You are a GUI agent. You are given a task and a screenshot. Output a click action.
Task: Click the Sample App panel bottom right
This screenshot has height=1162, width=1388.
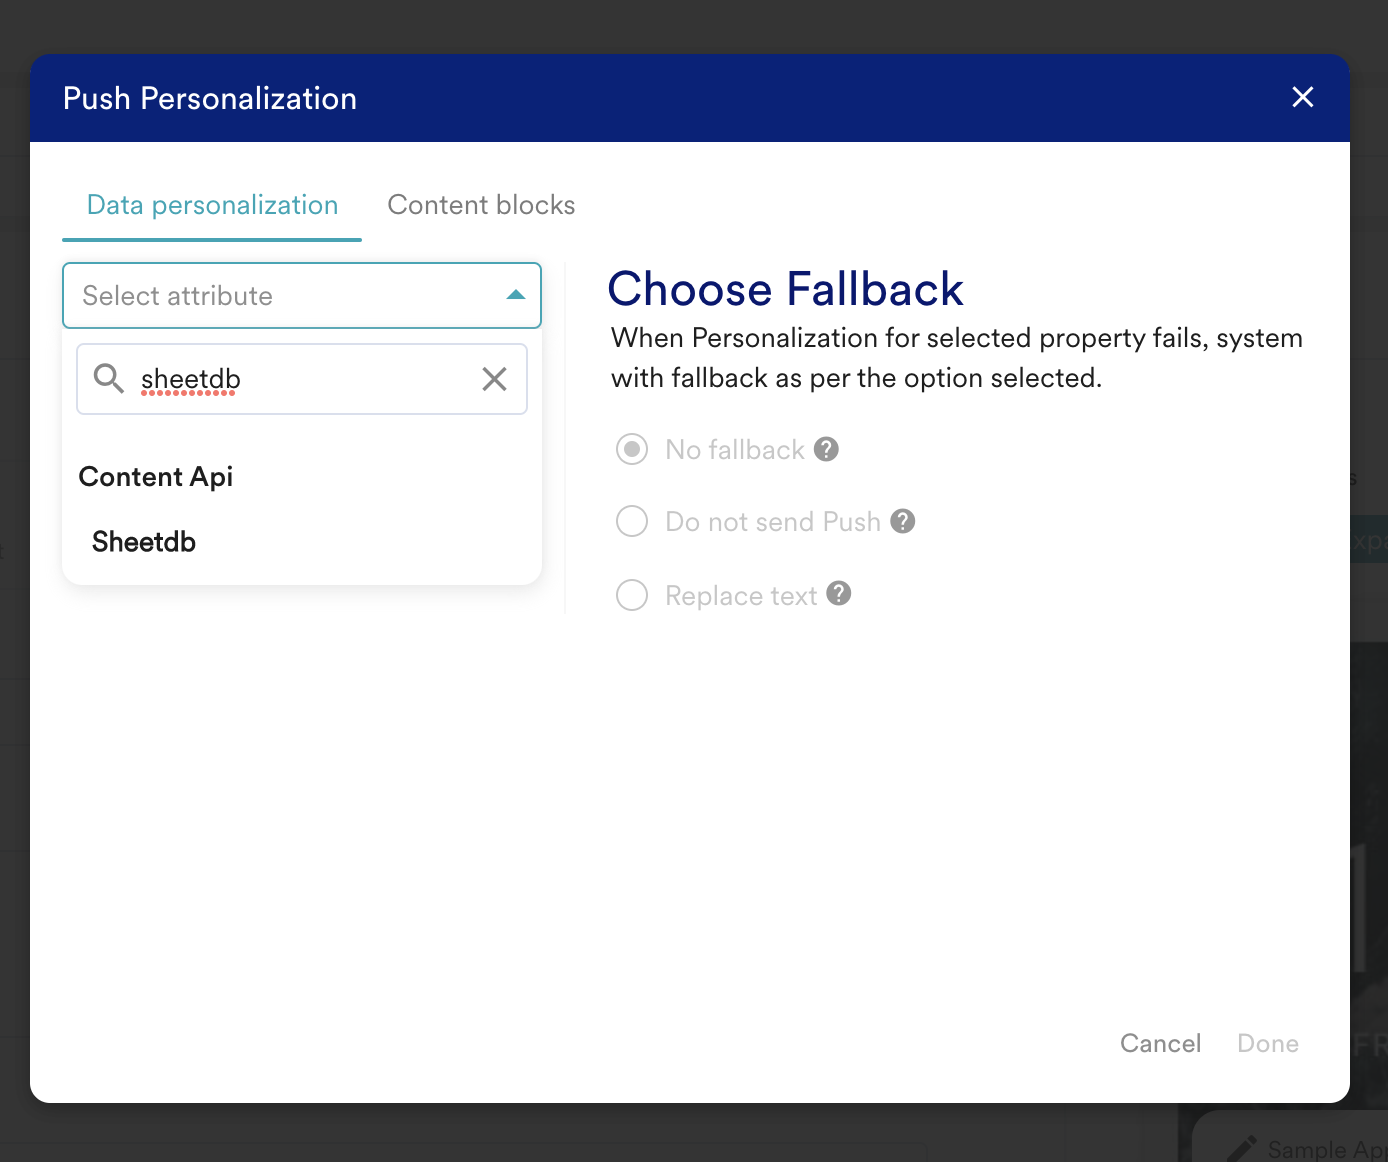(1310, 1148)
